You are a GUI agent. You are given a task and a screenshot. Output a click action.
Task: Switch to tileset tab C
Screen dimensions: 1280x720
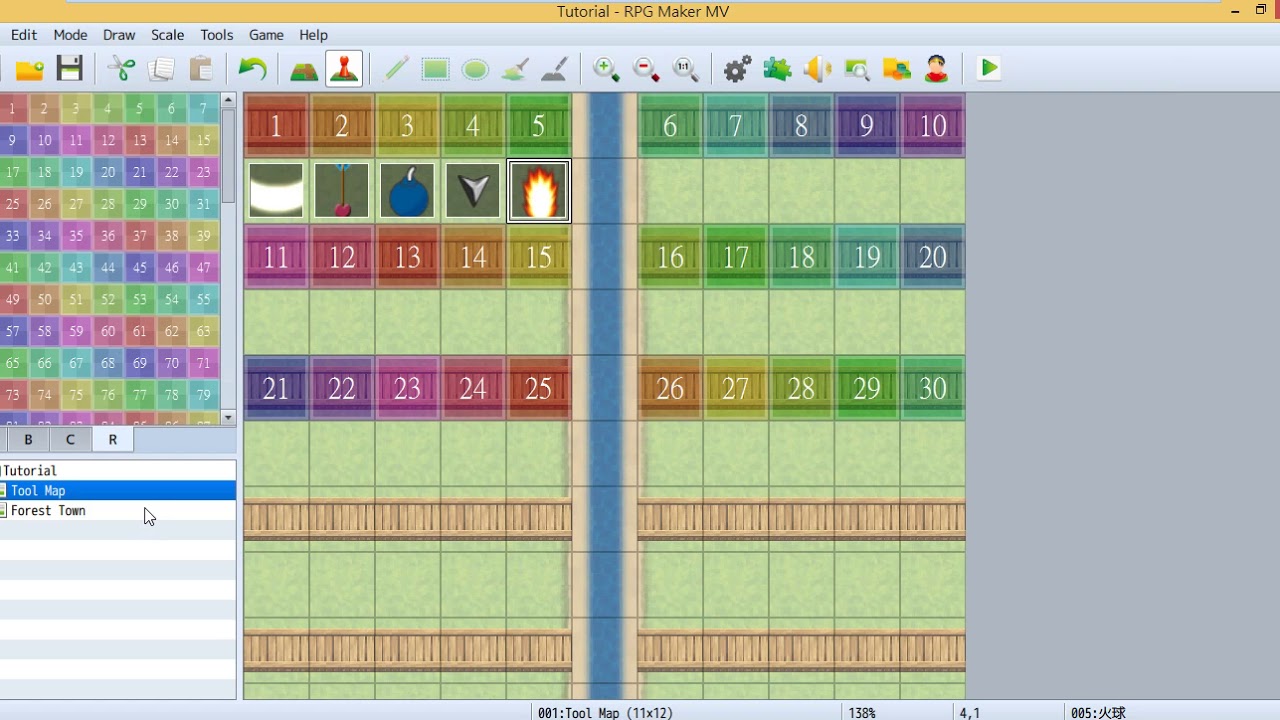click(x=70, y=440)
